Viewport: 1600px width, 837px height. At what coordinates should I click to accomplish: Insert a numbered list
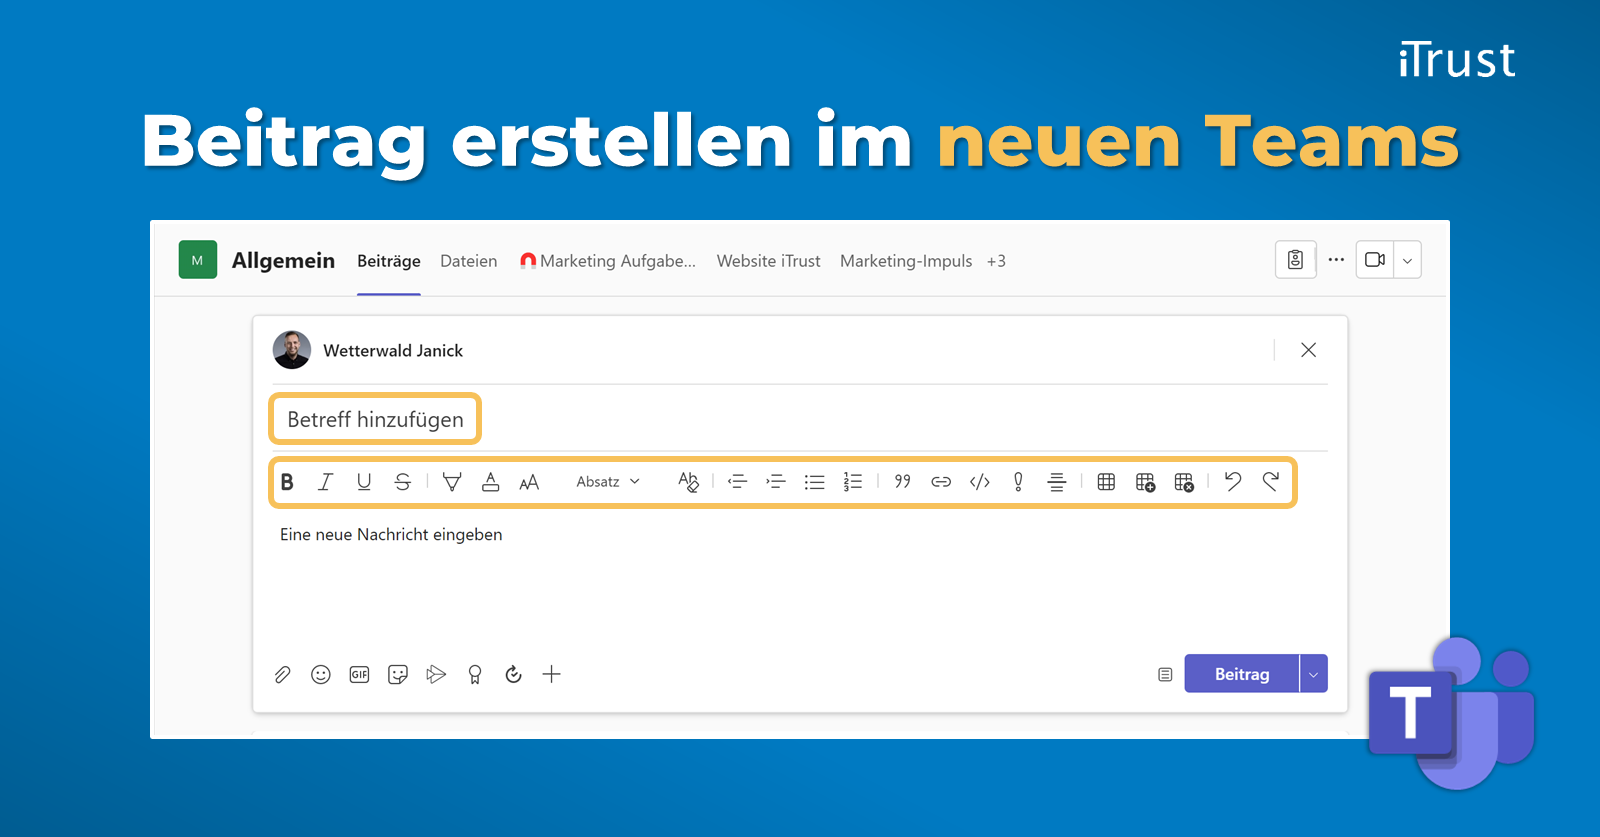[x=853, y=482]
